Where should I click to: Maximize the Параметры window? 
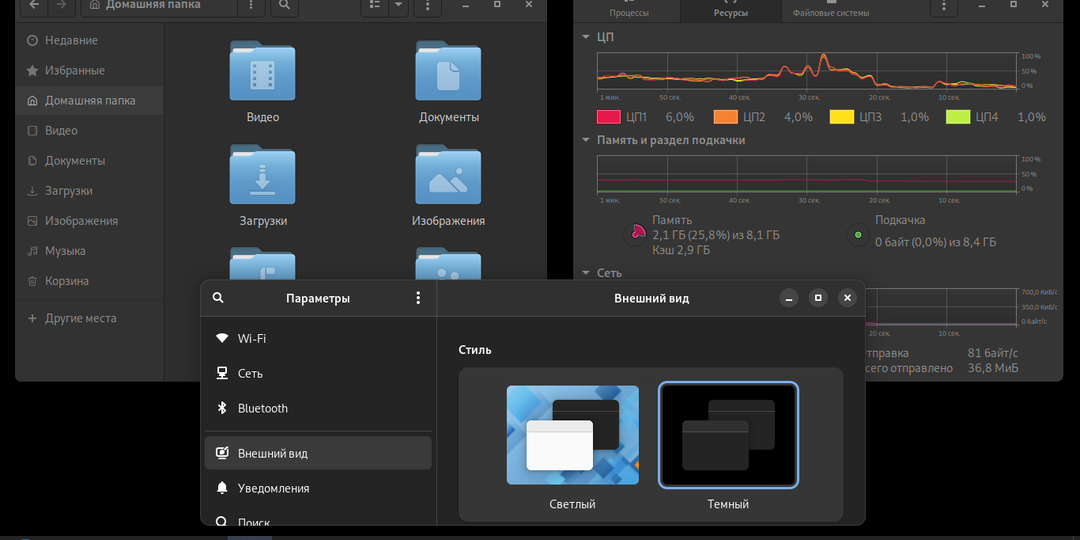(818, 298)
